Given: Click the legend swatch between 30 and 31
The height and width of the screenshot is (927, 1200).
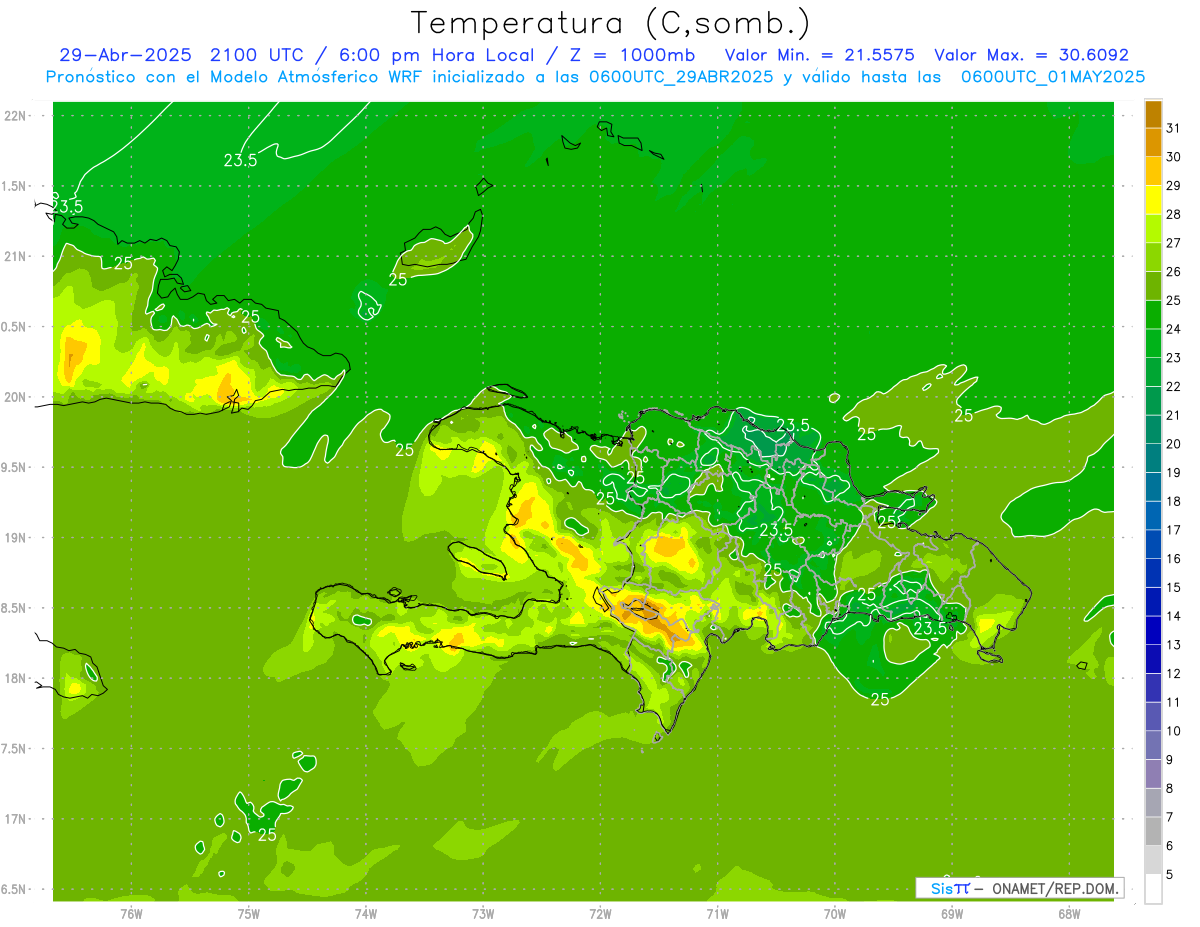Looking at the screenshot, I should coord(1153,143).
